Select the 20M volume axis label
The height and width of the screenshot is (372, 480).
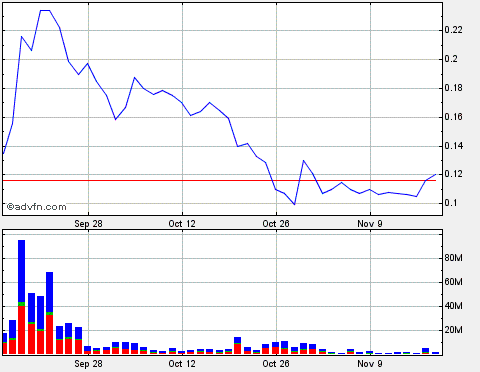pyautogui.click(x=453, y=330)
